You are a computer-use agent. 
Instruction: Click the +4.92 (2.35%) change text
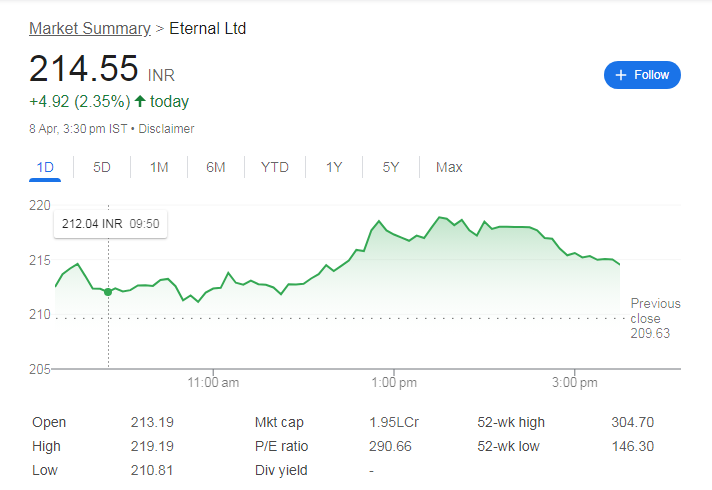coord(80,101)
